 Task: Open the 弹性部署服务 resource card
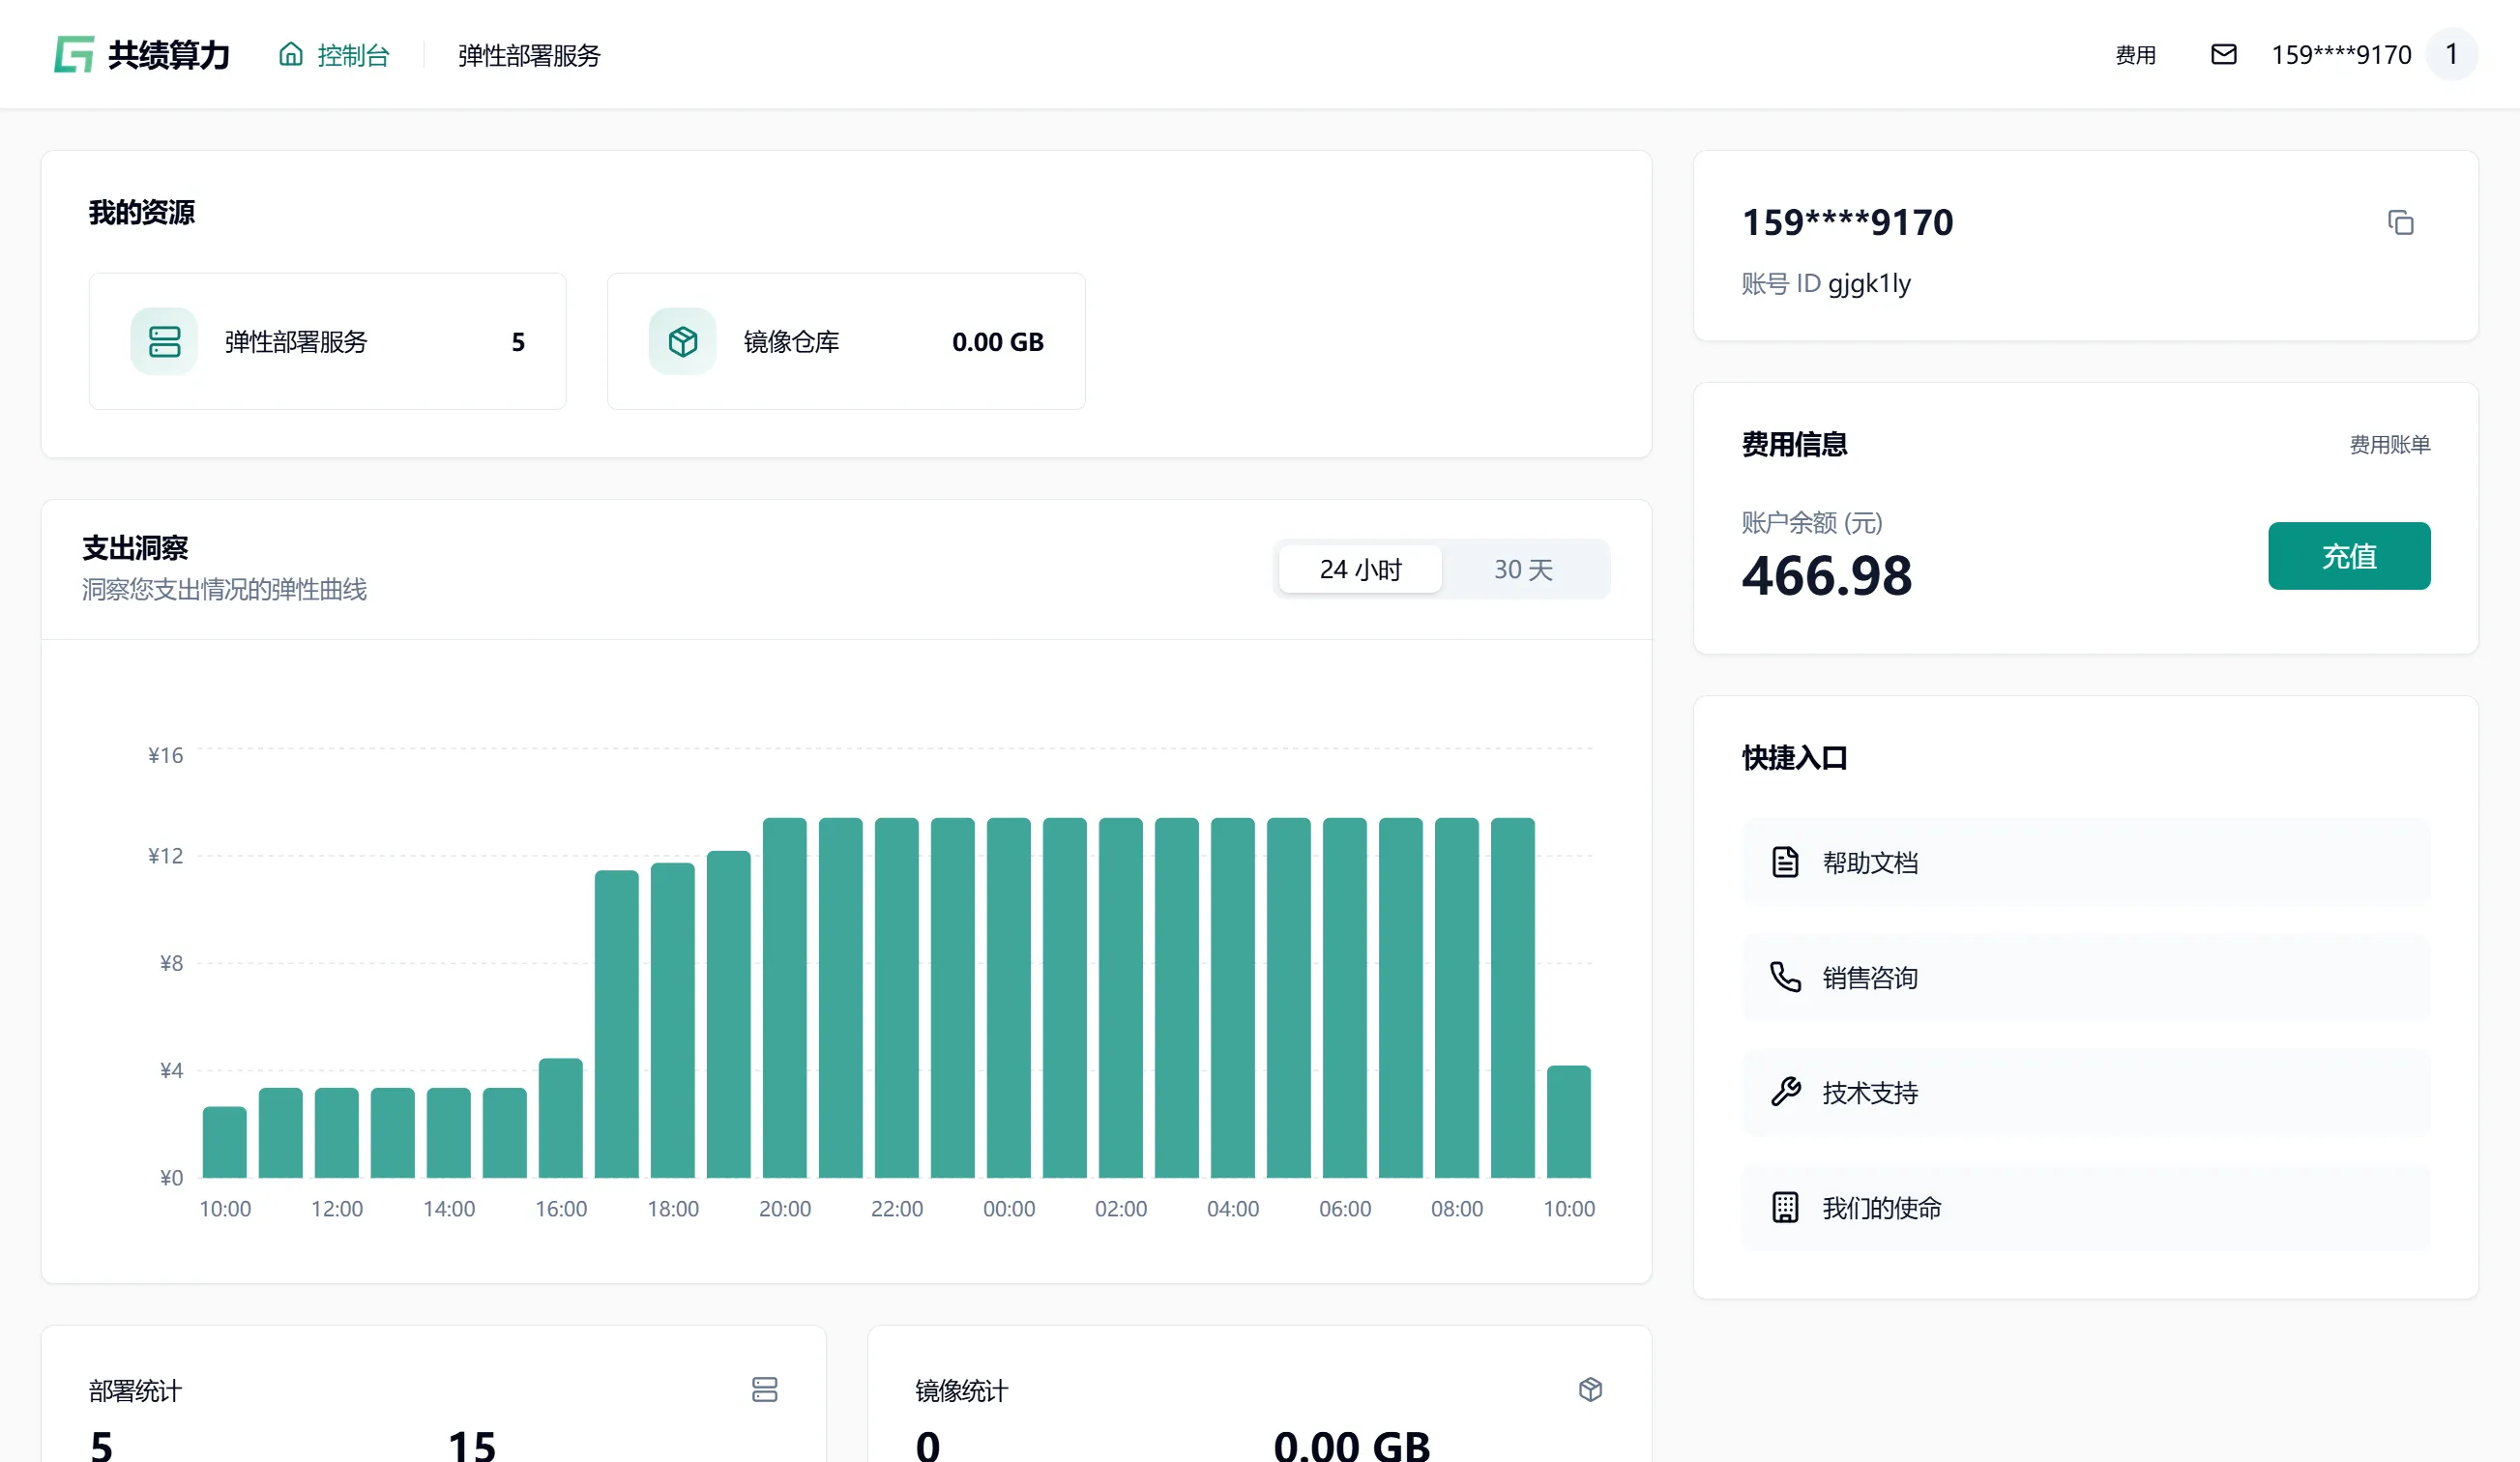pos(328,341)
